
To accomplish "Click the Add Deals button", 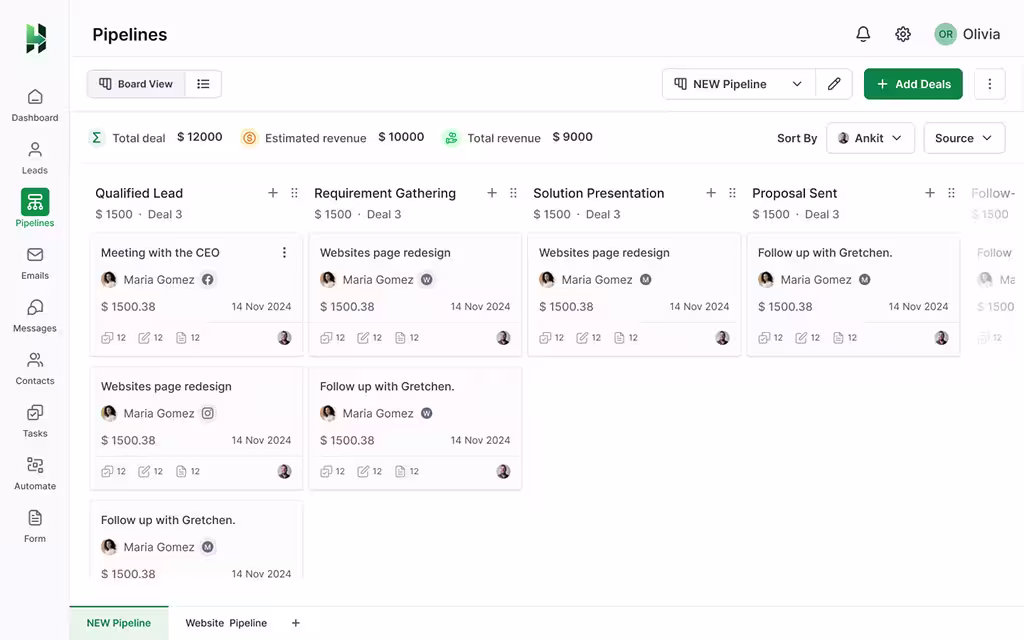I will click(x=913, y=84).
